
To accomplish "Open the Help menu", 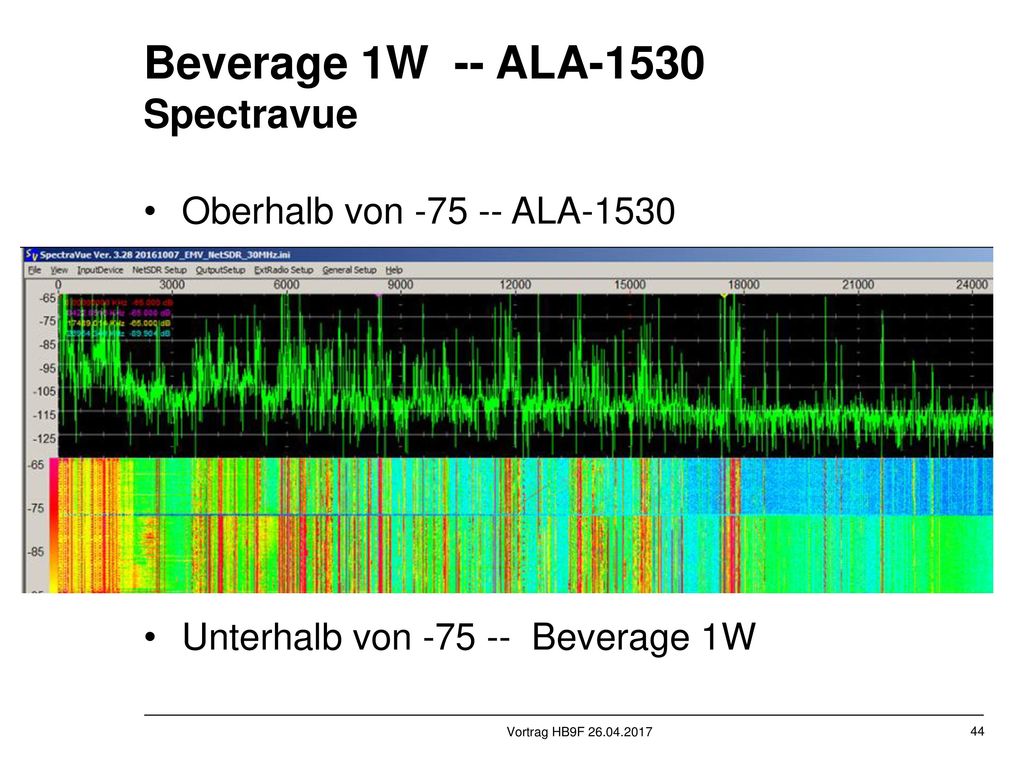I will pos(394,270).
